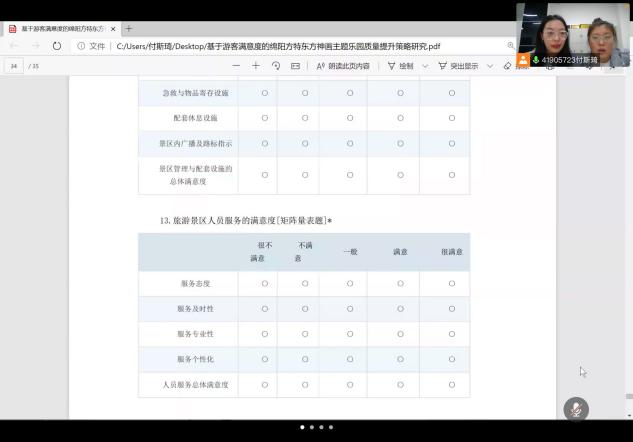Select 很不满意 for 服务专业性
633x442 pixels.
[x=265, y=334]
